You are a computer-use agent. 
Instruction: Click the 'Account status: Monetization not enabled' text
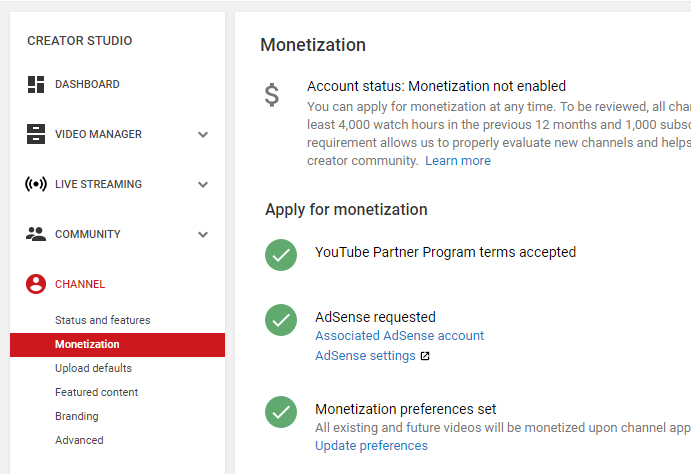click(x=436, y=86)
